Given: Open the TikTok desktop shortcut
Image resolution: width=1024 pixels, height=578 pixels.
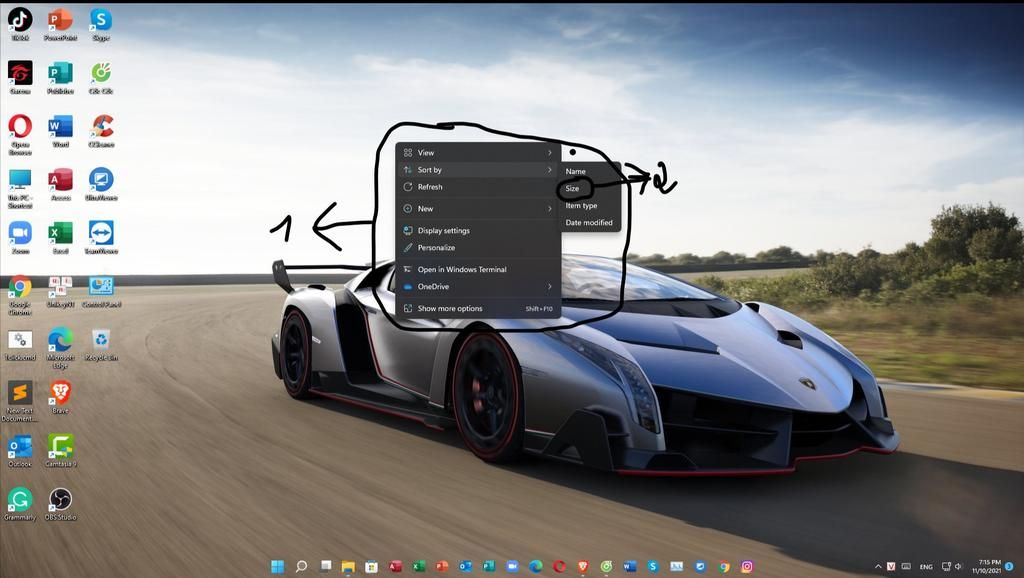Looking at the screenshot, I should click(x=20, y=24).
